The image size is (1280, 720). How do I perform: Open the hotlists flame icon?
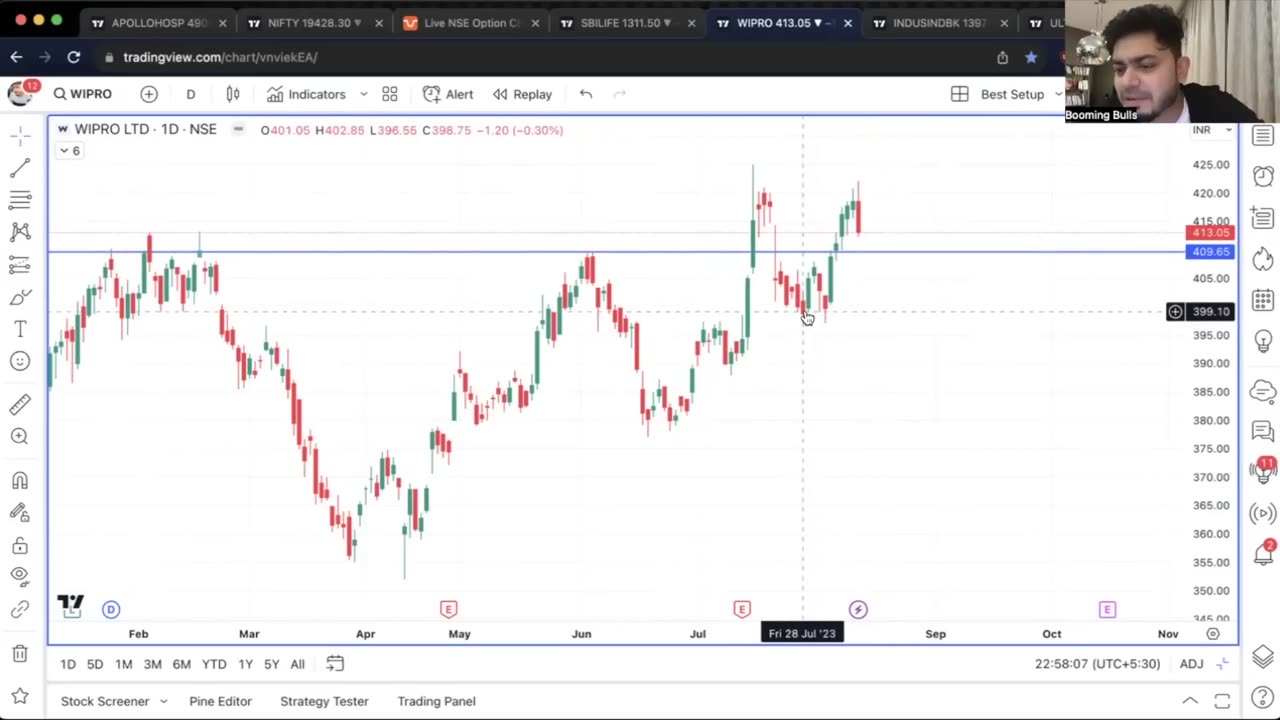pos(1263,258)
